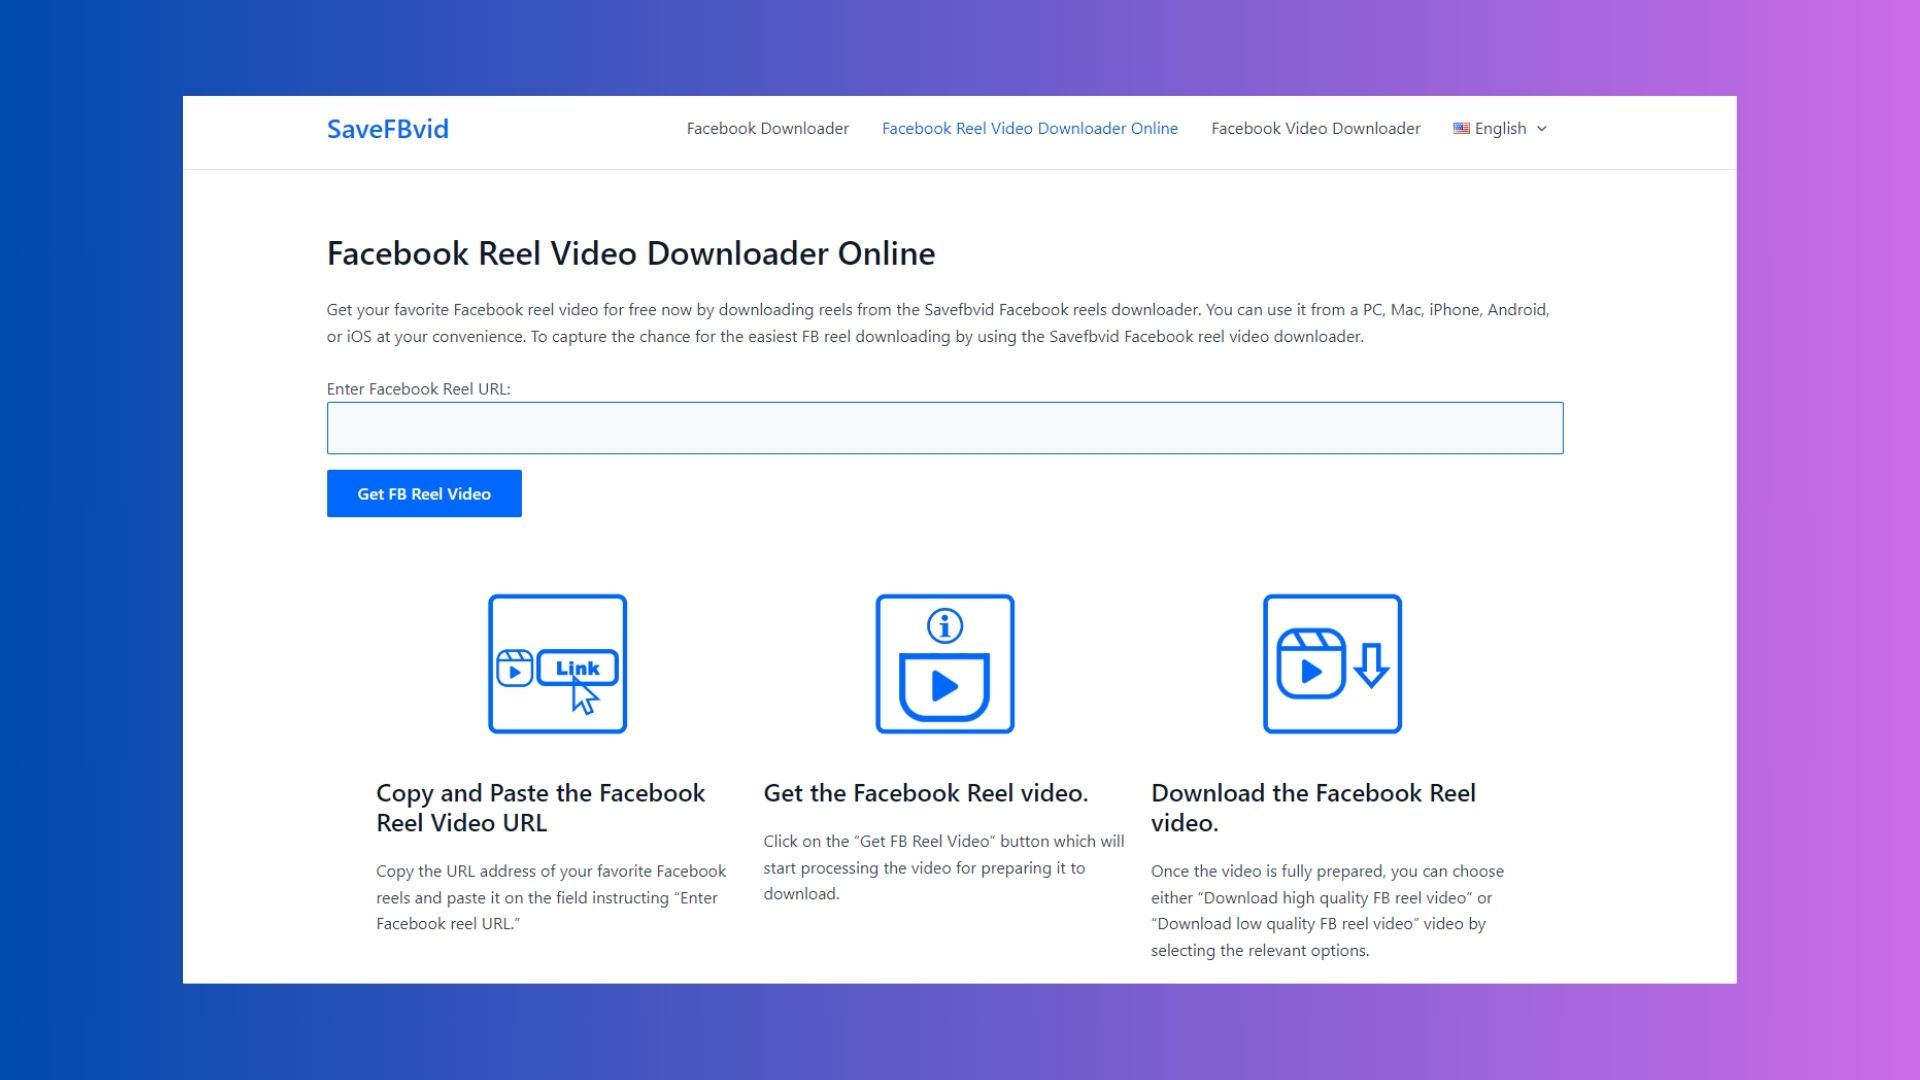Viewport: 1920px width, 1080px height.
Task: Click the Get FB Reel Video button
Action: click(424, 493)
